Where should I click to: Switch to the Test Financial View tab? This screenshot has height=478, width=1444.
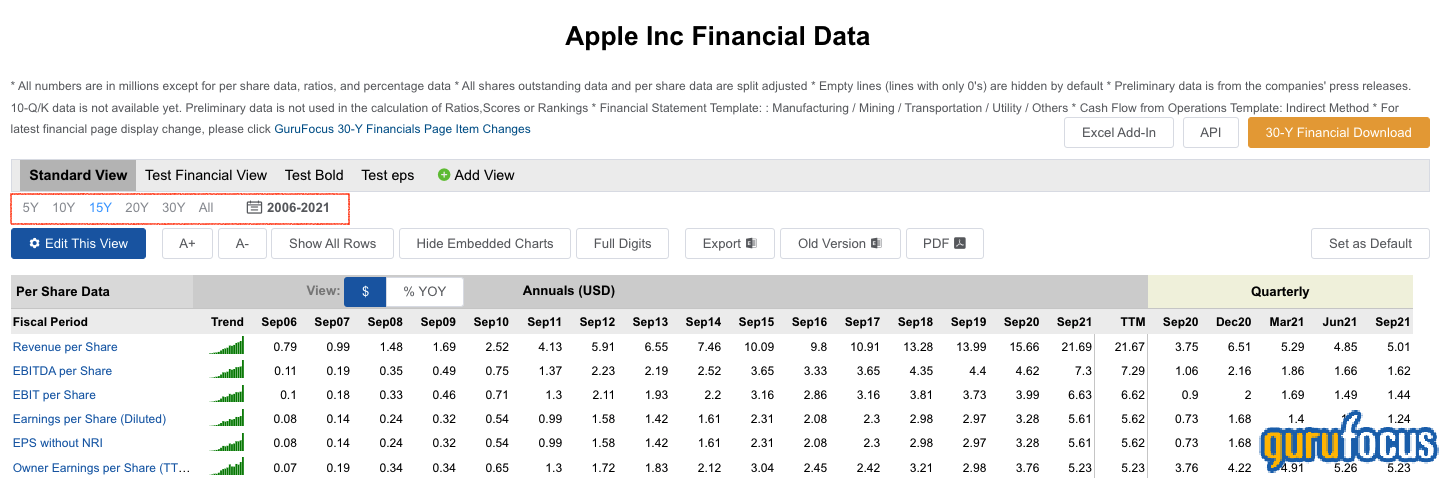click(x=206, y=175)
